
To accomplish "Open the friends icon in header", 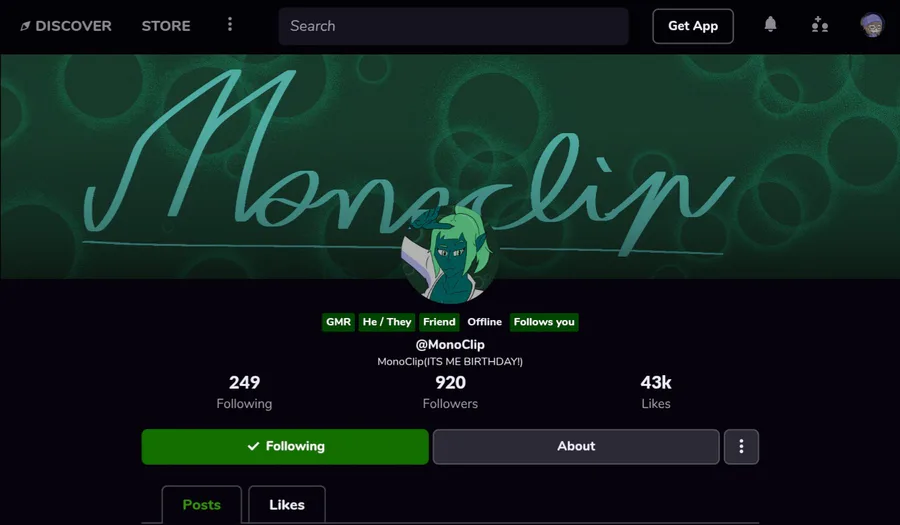I will pos(820,25).
